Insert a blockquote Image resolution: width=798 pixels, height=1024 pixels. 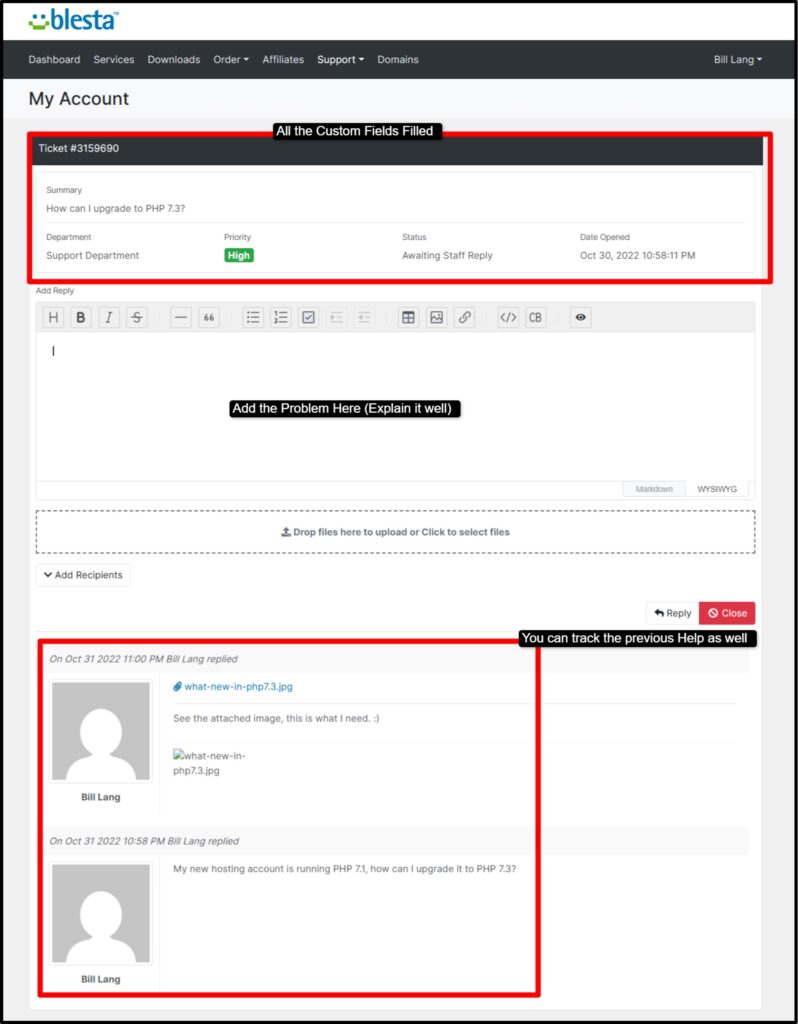pos(209,317)
